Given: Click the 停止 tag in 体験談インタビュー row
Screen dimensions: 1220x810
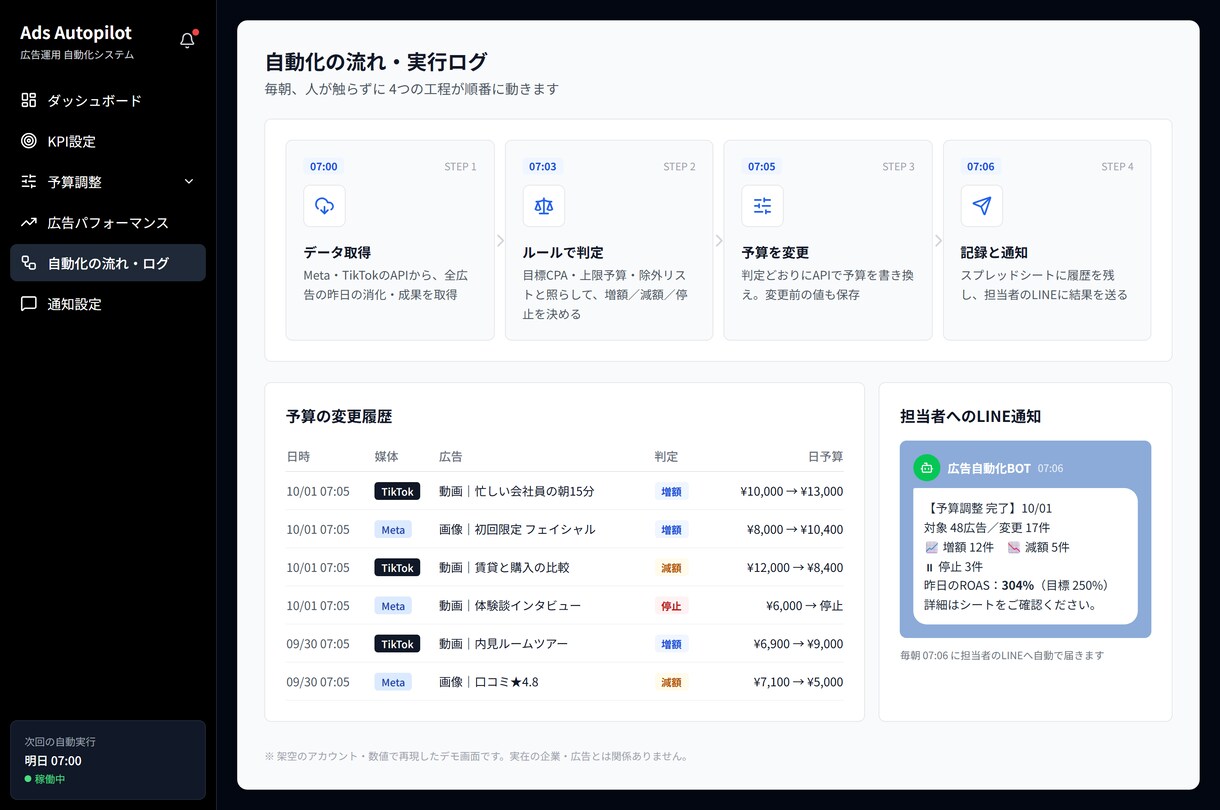Looking at the screenshot, I should click(x=671, y=606).
